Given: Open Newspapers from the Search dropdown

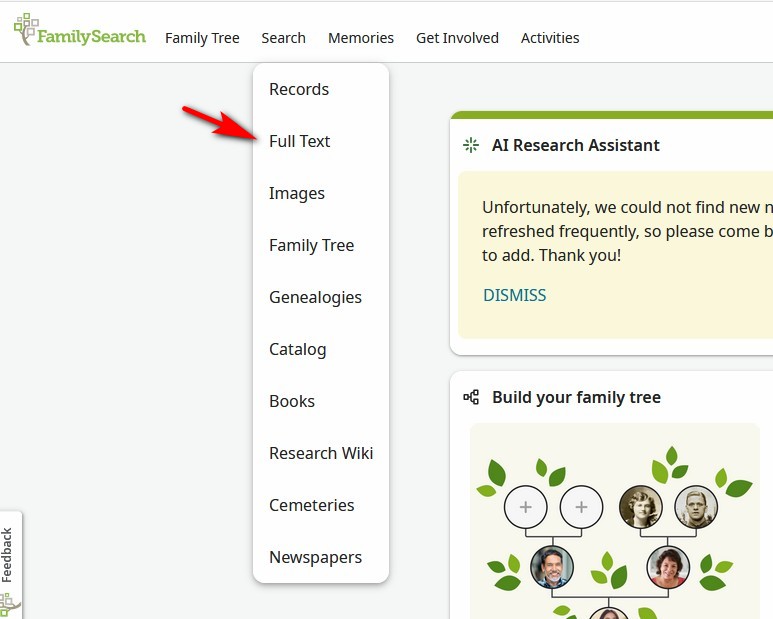Looking at the screenshot, I should 315,557.
